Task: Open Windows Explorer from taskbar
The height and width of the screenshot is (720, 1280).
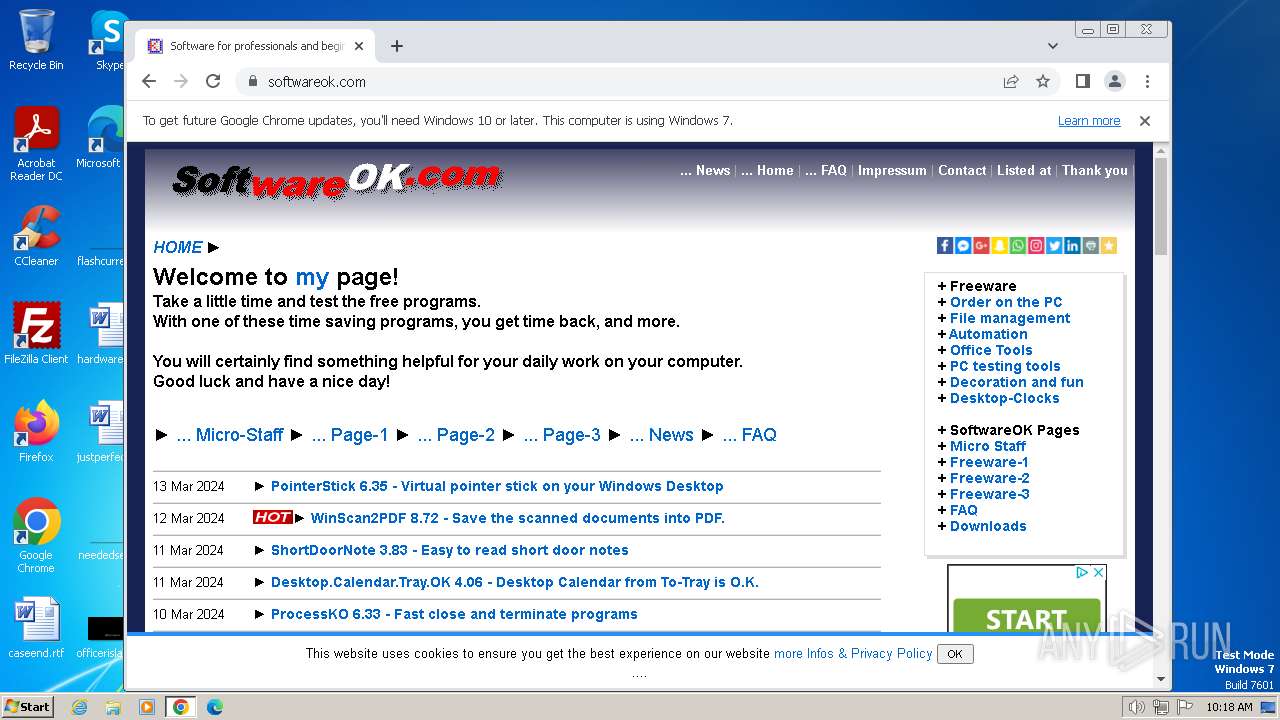Action: [x=113, y=707]
